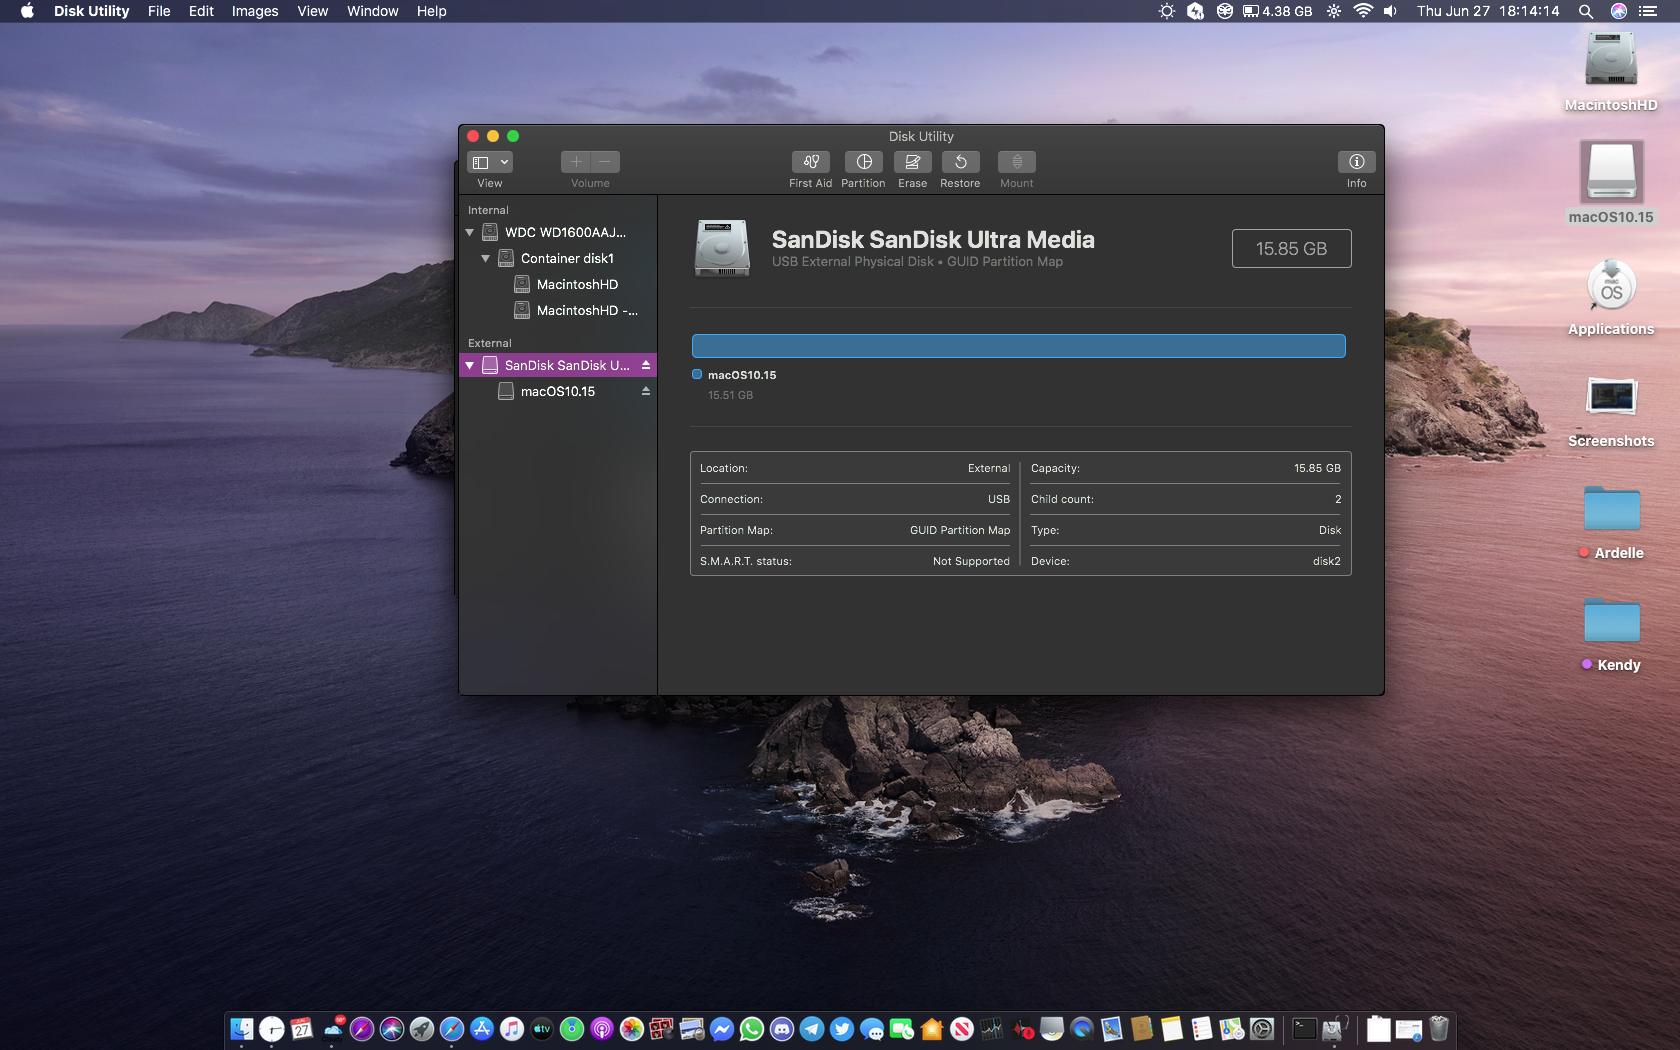Eject the macOS10.15 volume in sidebar
This screenshot has width=1680, height=1050.
coord(646,392)
